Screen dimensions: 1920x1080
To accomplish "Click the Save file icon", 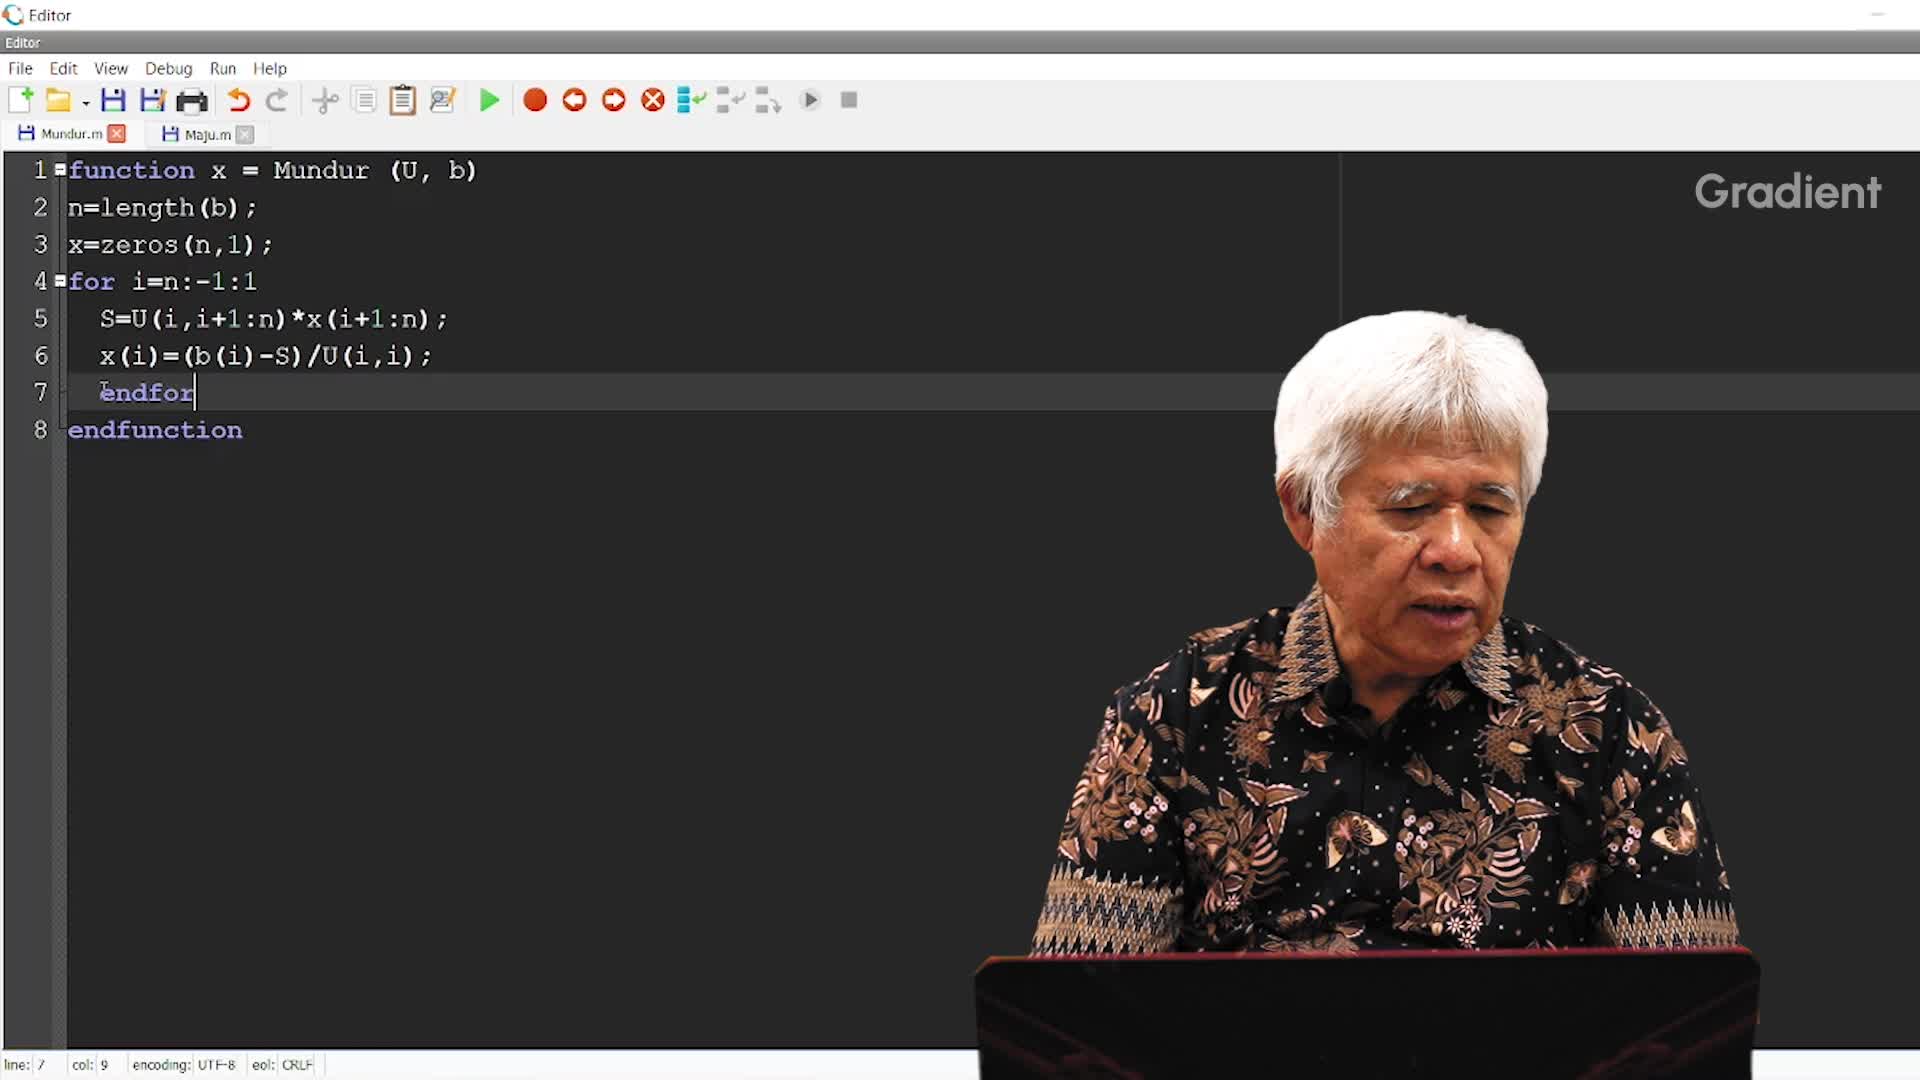I will (113, 99).
